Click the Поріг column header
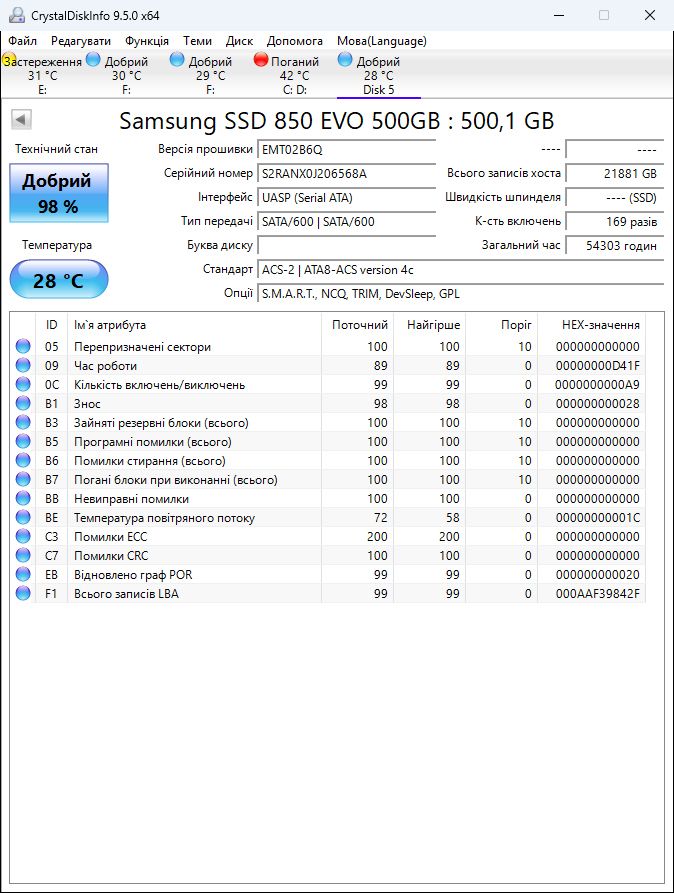674x893 pixels. pos(502,325)
